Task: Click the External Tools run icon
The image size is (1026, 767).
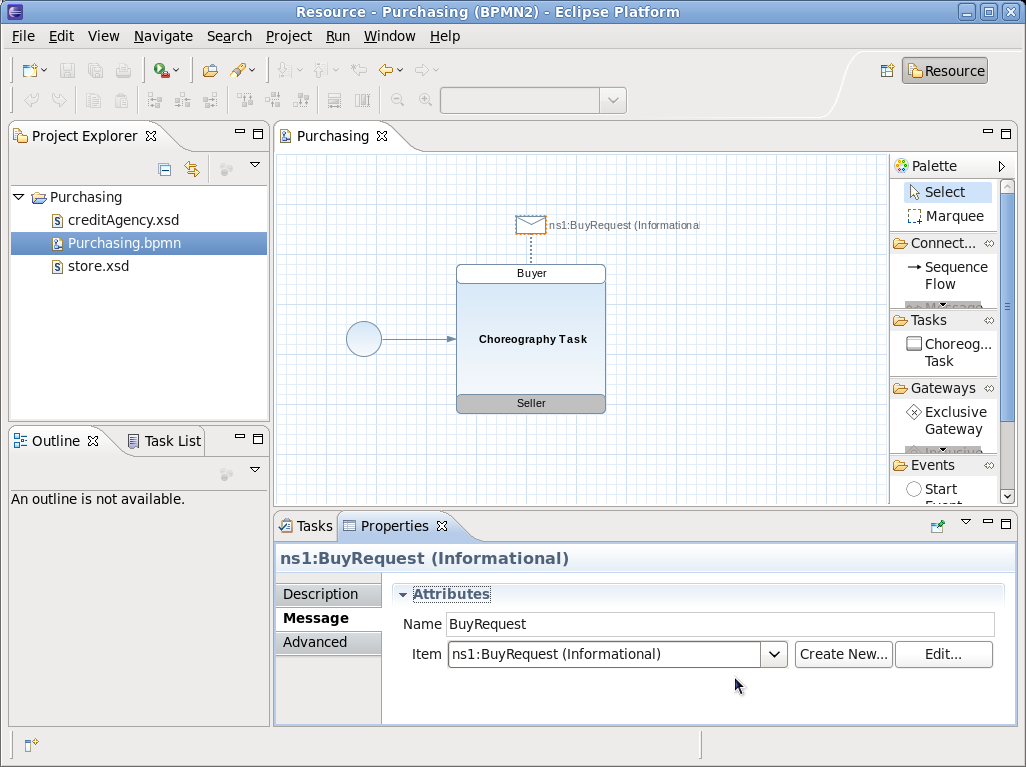Action: coord(162,70)
